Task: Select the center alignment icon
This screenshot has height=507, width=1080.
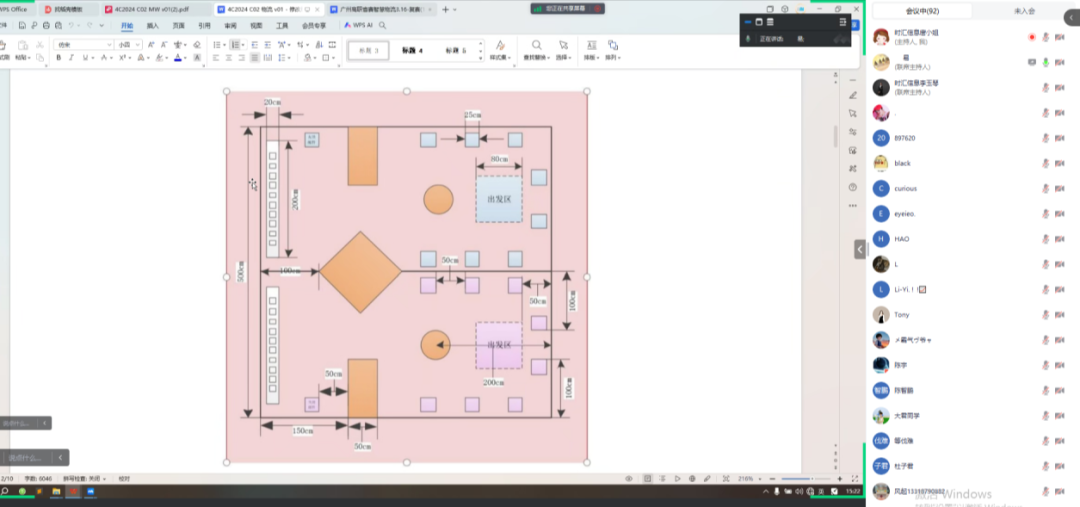Action: (x=229, y=58)
